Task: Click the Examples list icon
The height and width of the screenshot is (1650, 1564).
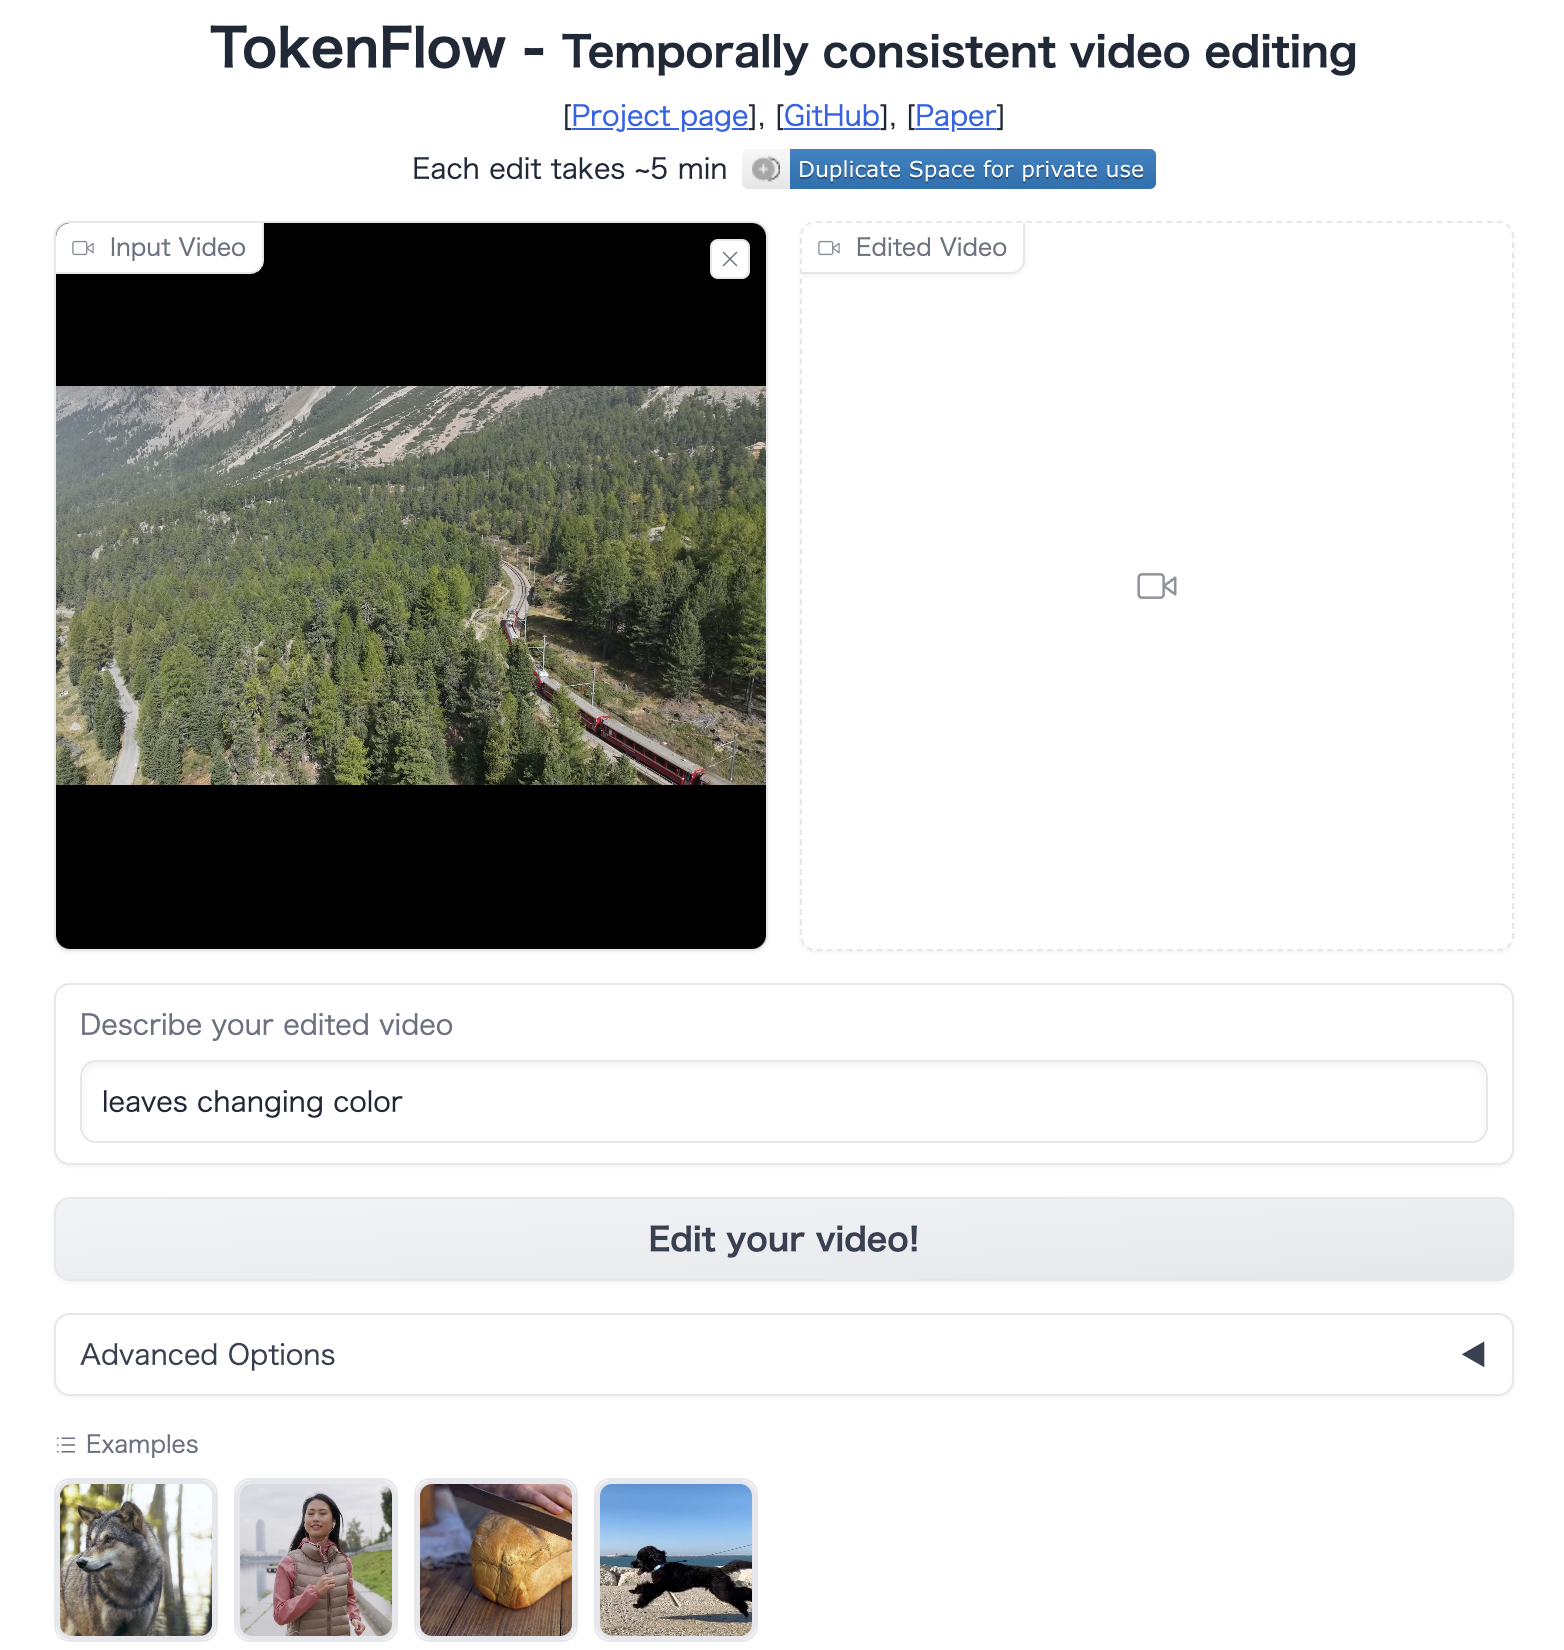Action: tap(66, 1445)
